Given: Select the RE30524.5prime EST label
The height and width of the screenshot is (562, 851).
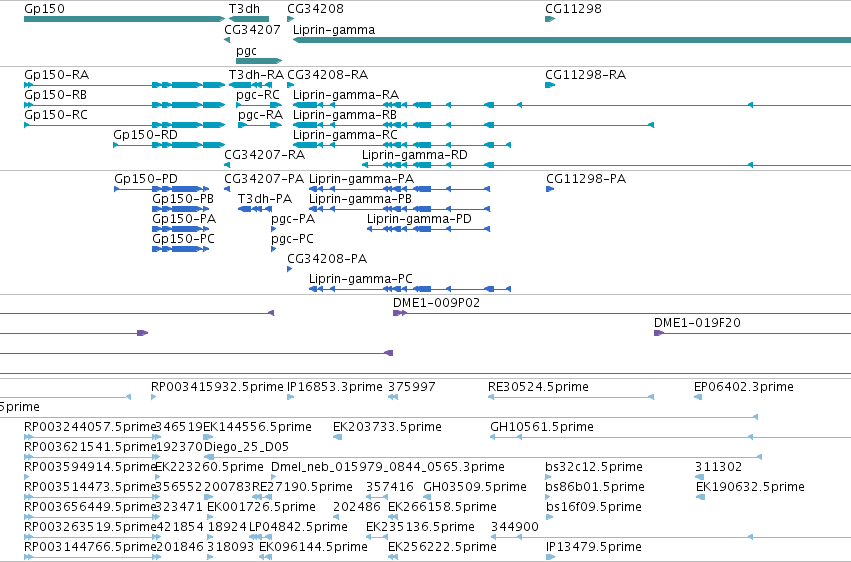Looking at the screenshot, I should click(x=538, y=387).
